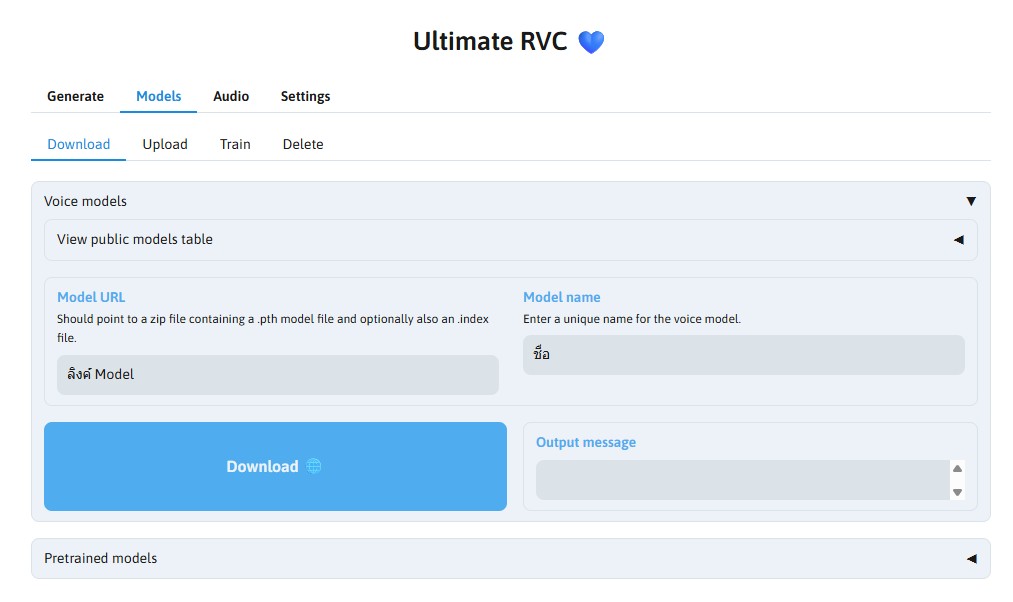The height and width of the screenshot is (602, 1013).
Task: Select the Download sub-tab
Action: pyautogui.click(x=79, y=144)
